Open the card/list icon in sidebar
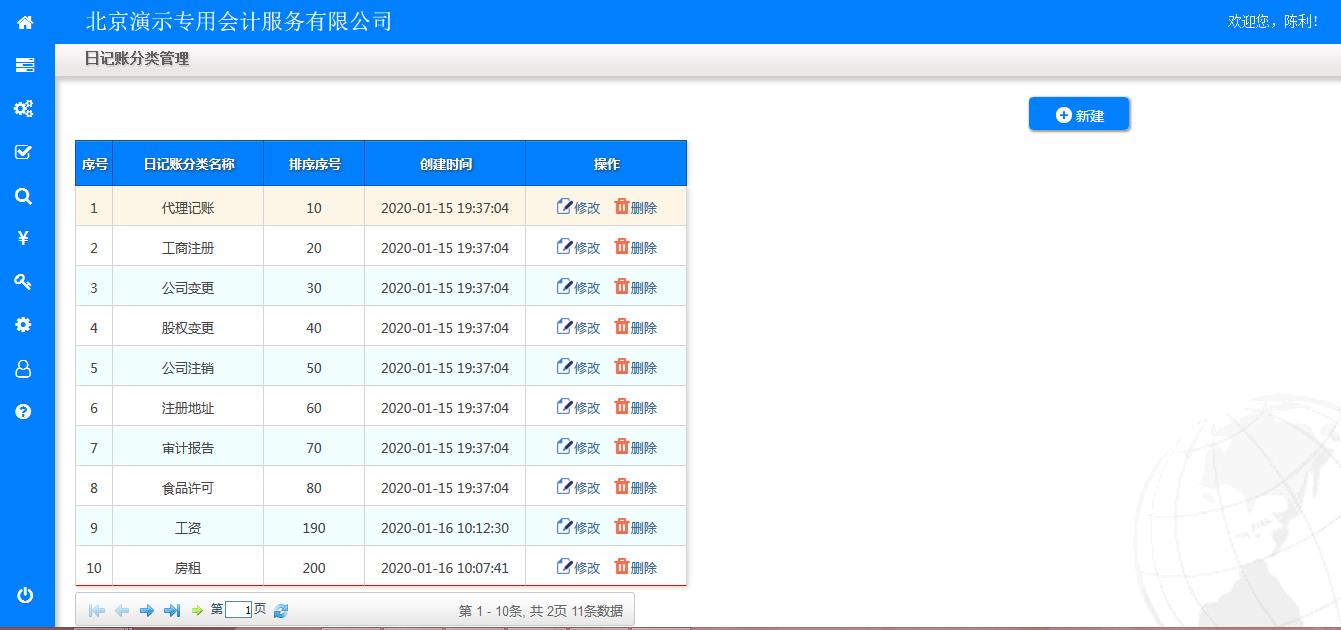The image size is (1341, 630). (x=25, y=65)
